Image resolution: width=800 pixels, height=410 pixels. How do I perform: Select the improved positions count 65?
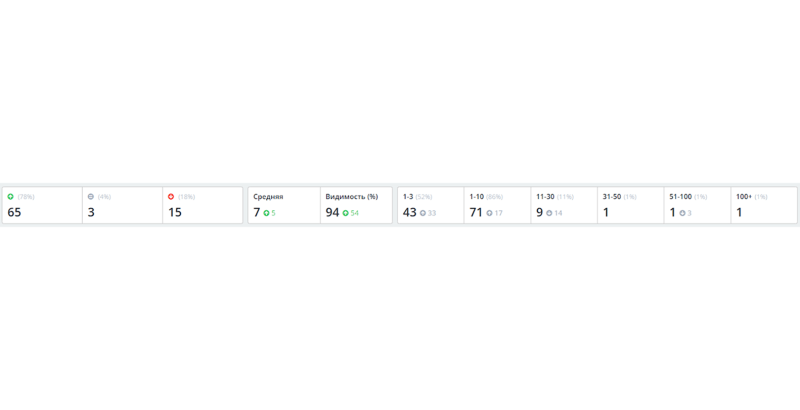14,212
